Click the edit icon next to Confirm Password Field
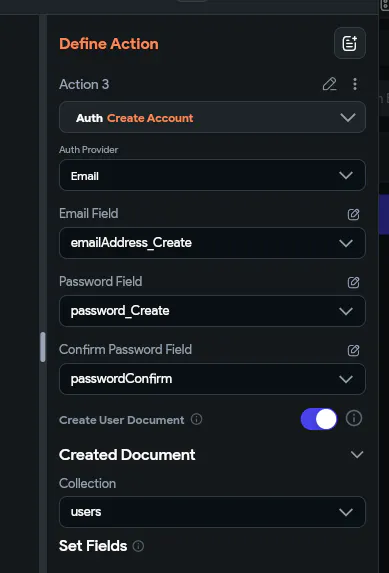Screen dimensions: 389x573 353,350
